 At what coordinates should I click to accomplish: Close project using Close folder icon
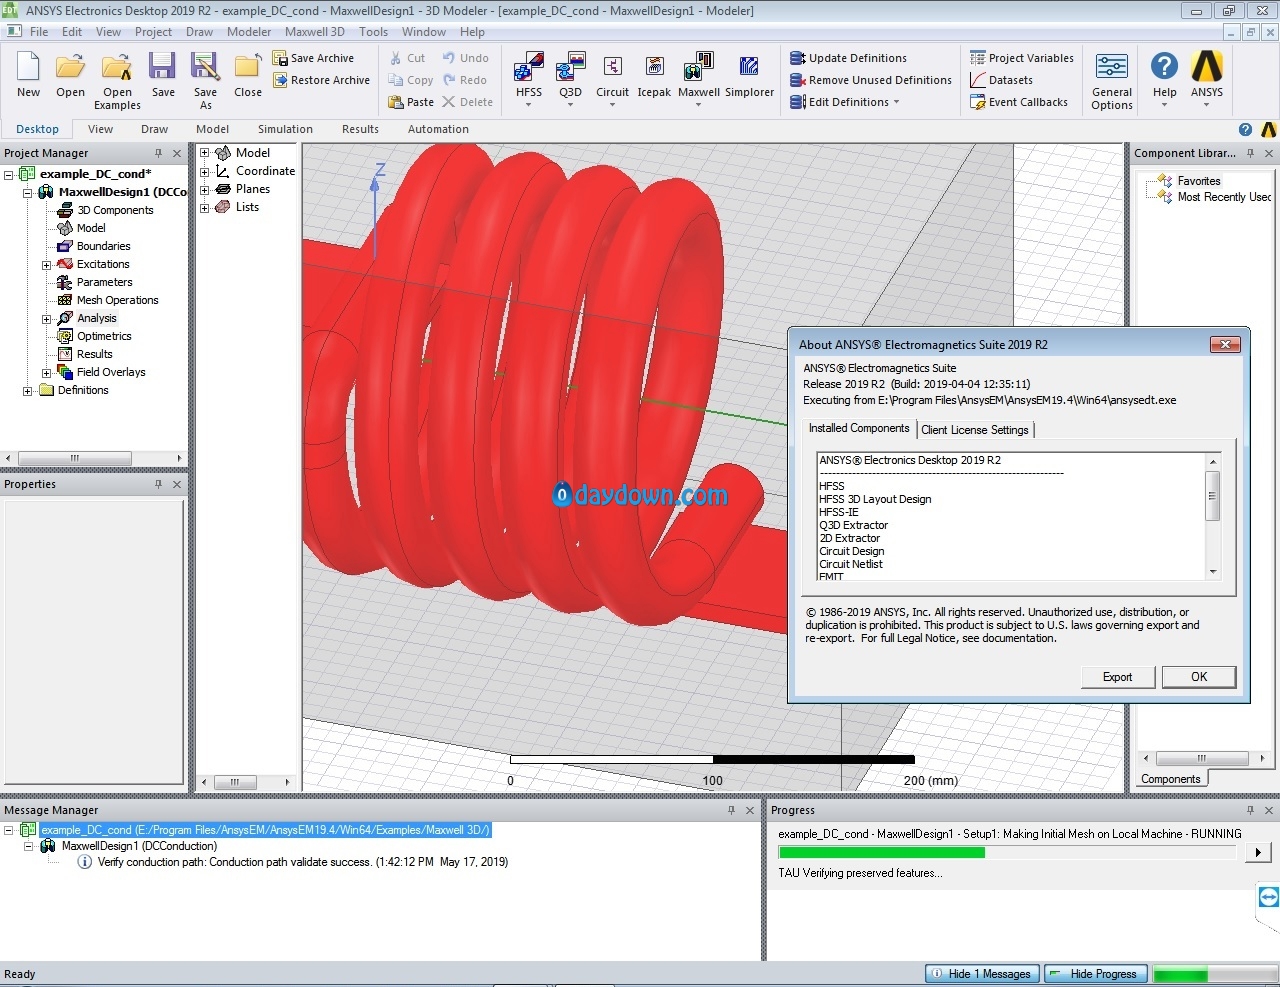[x=248, y=68]
